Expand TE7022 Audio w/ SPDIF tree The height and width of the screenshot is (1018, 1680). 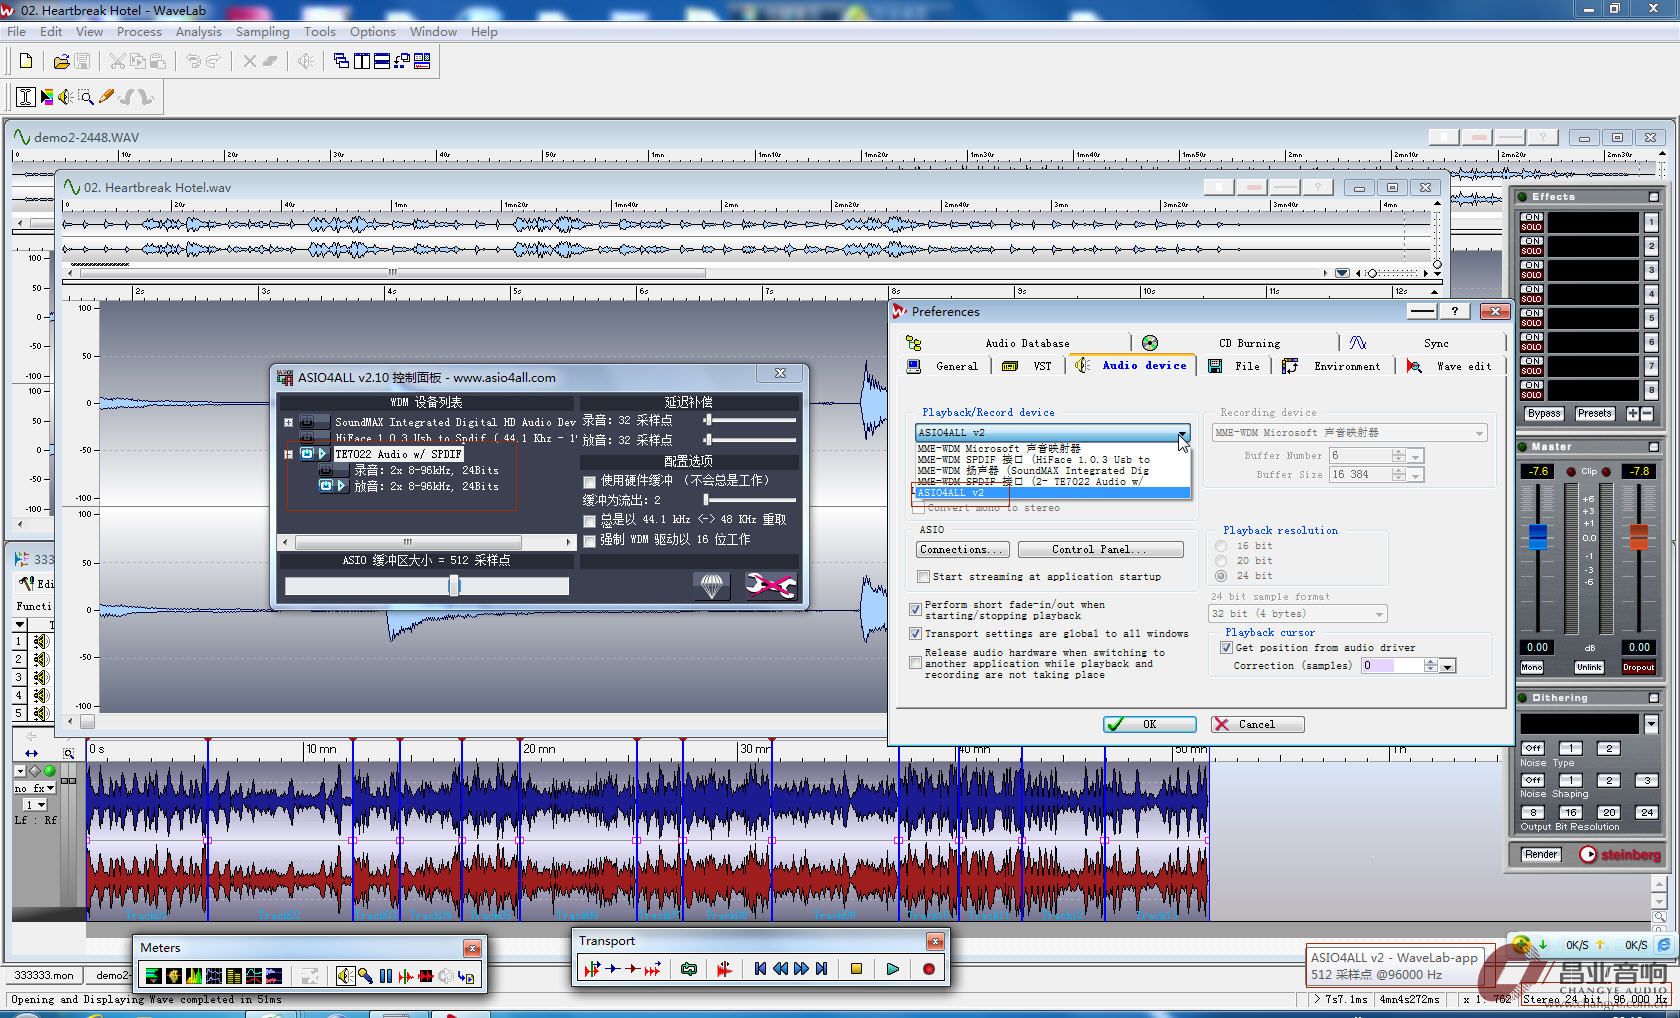[x=288, y=454]
